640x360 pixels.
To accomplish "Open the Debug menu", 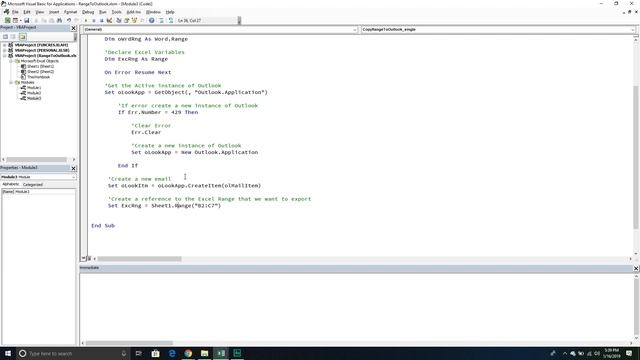I will 88,12.
